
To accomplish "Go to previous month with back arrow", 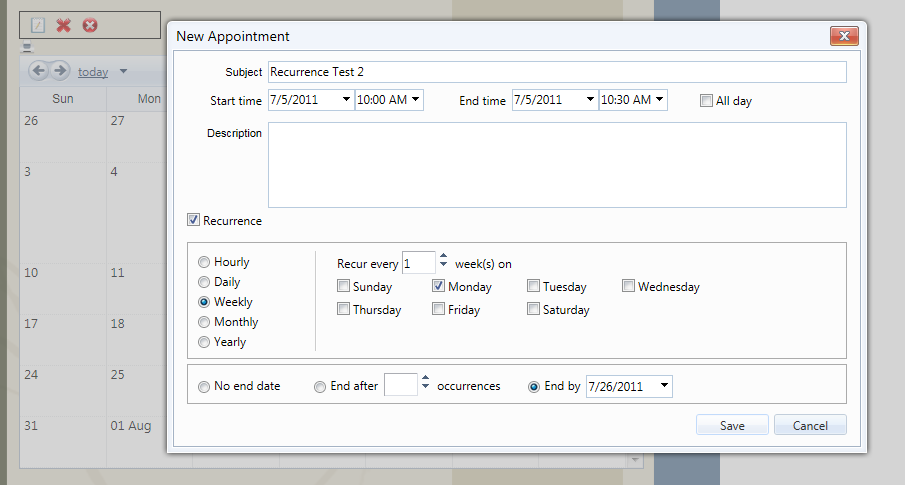I will 39,71.
